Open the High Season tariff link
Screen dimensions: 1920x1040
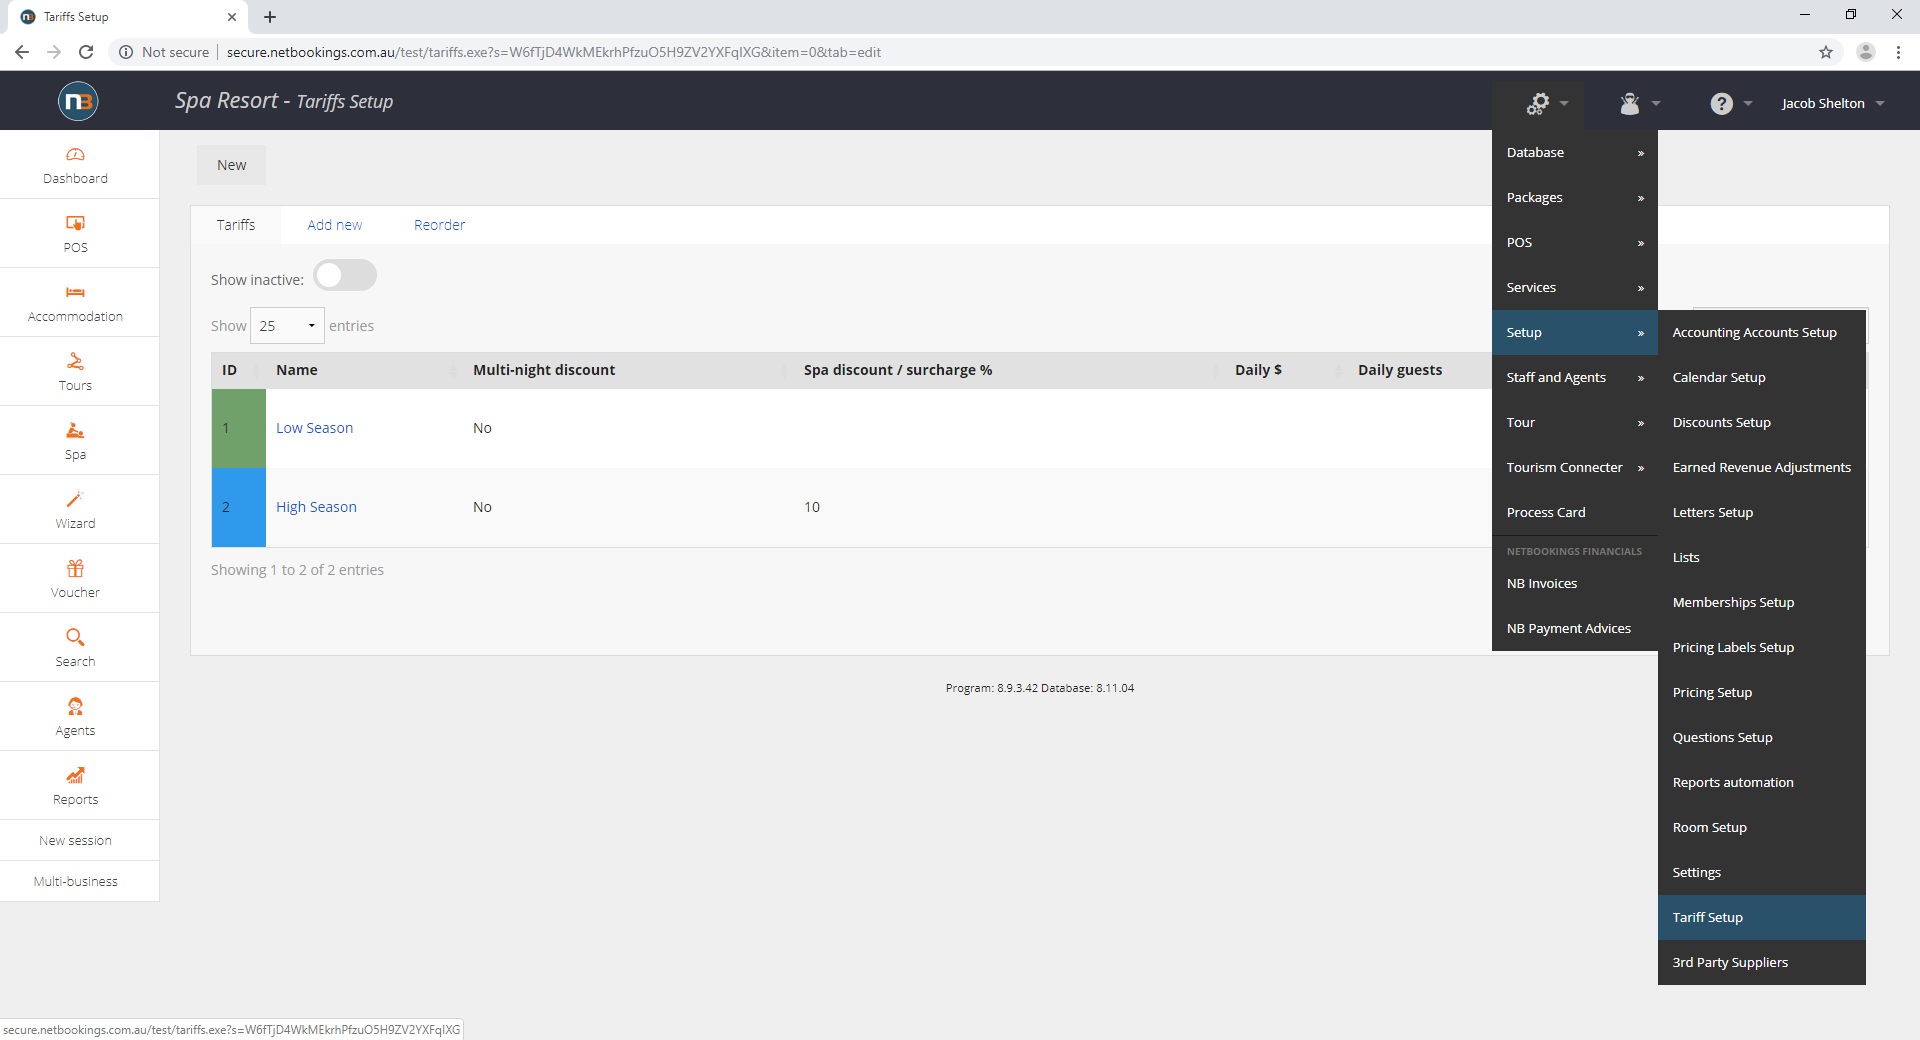pos(316,507)
